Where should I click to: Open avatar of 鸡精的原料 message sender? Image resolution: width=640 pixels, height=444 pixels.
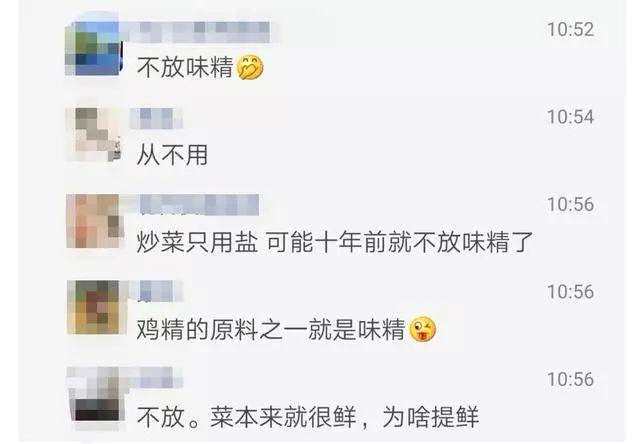click(x=94, y=307)
